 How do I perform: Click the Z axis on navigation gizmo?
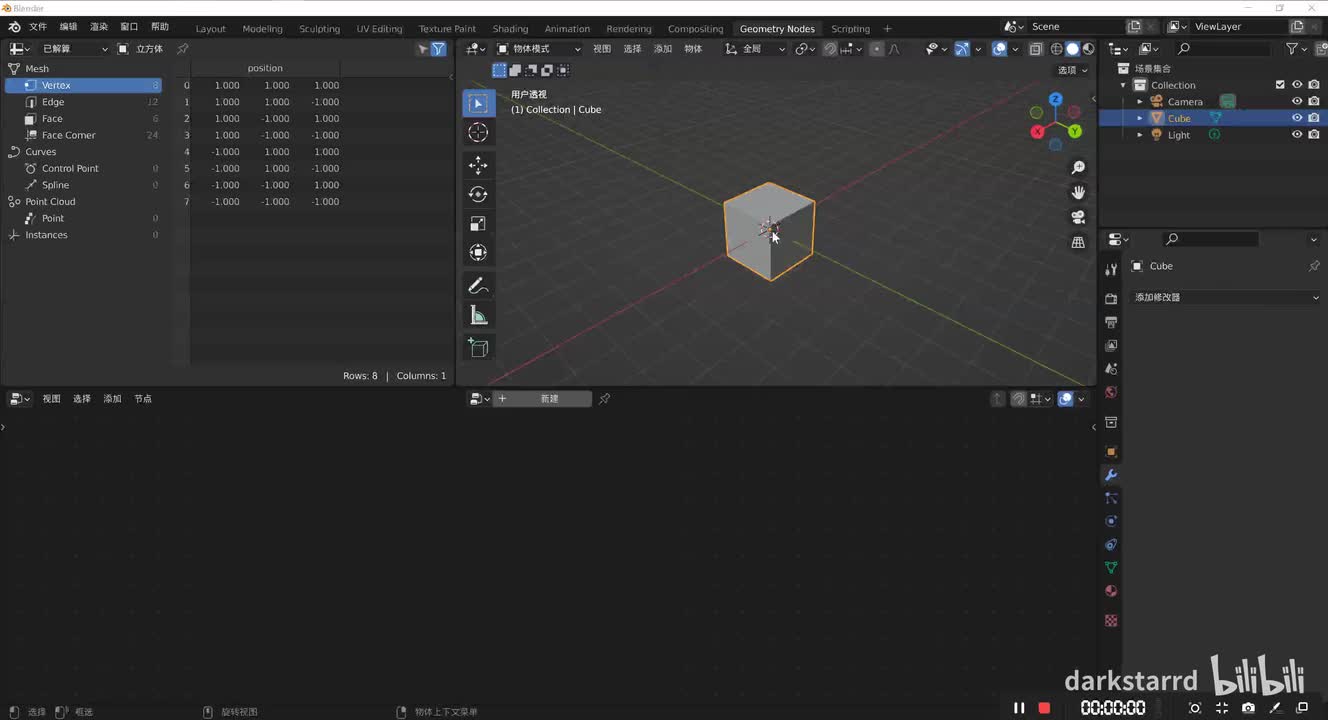pos(1055,99)
